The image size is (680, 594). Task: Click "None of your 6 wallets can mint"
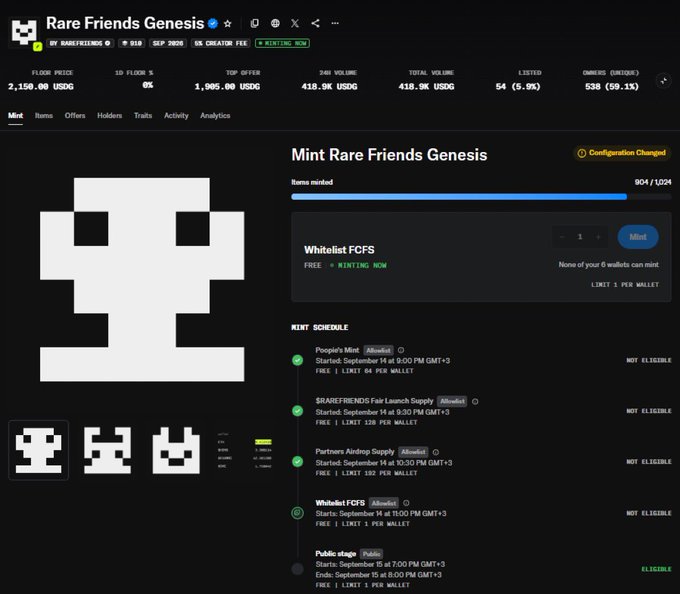pyautogui.click(x=608, y=264)
